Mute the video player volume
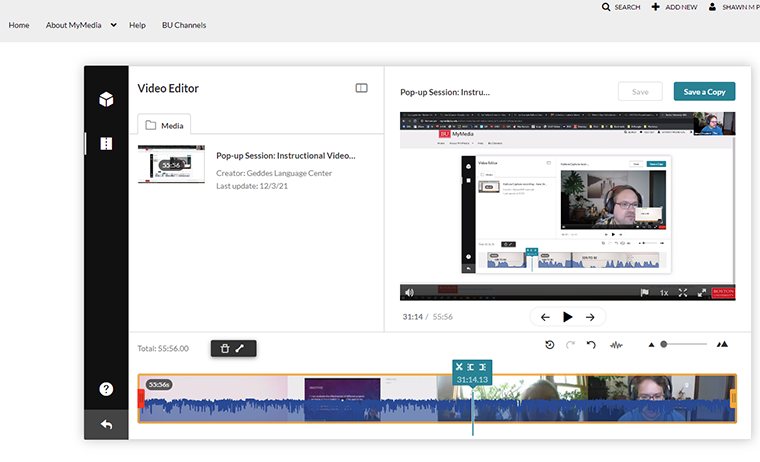Screen dimensions: 760x462 (408, 293)
